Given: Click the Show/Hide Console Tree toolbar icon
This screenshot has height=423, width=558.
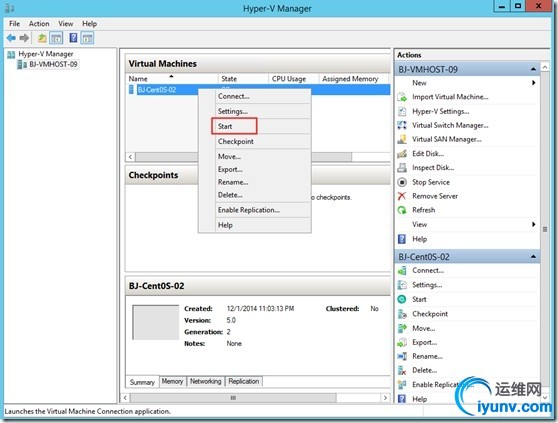Looking at the screenshot, I should (x=56, y=38).
